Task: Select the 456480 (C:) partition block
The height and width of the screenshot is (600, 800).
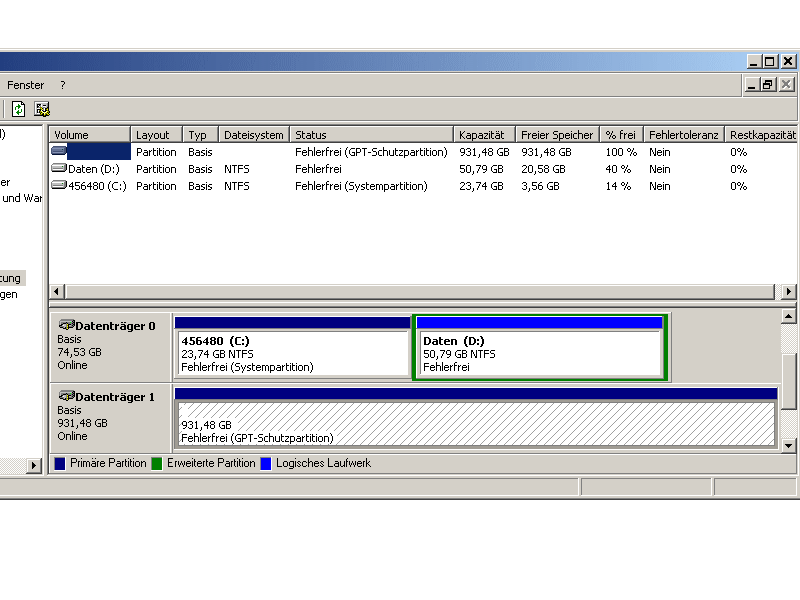Action: point(292,347)
